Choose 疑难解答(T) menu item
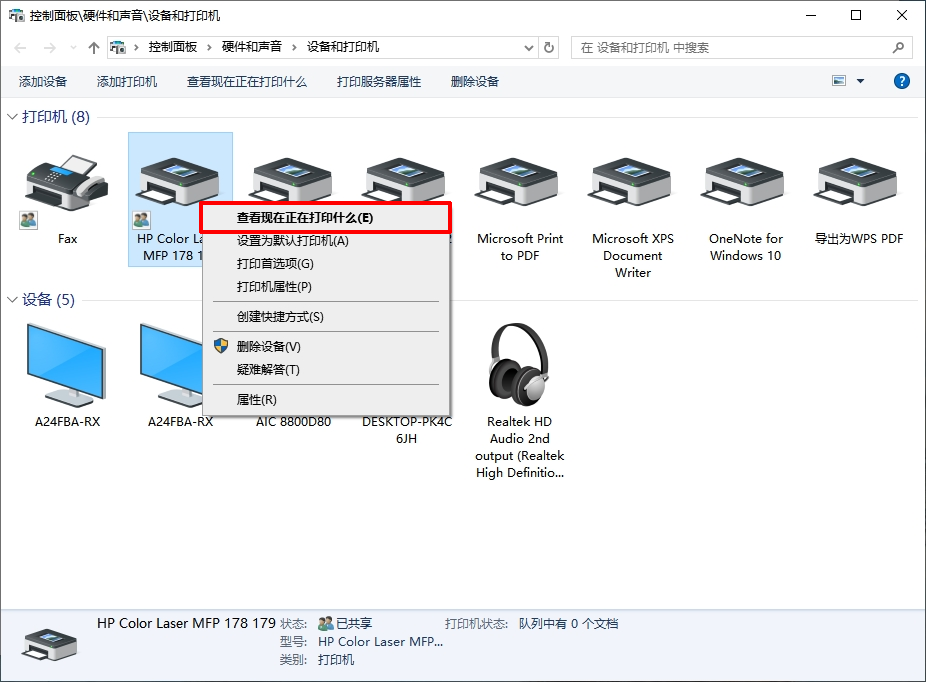 [x=326, y=370]
